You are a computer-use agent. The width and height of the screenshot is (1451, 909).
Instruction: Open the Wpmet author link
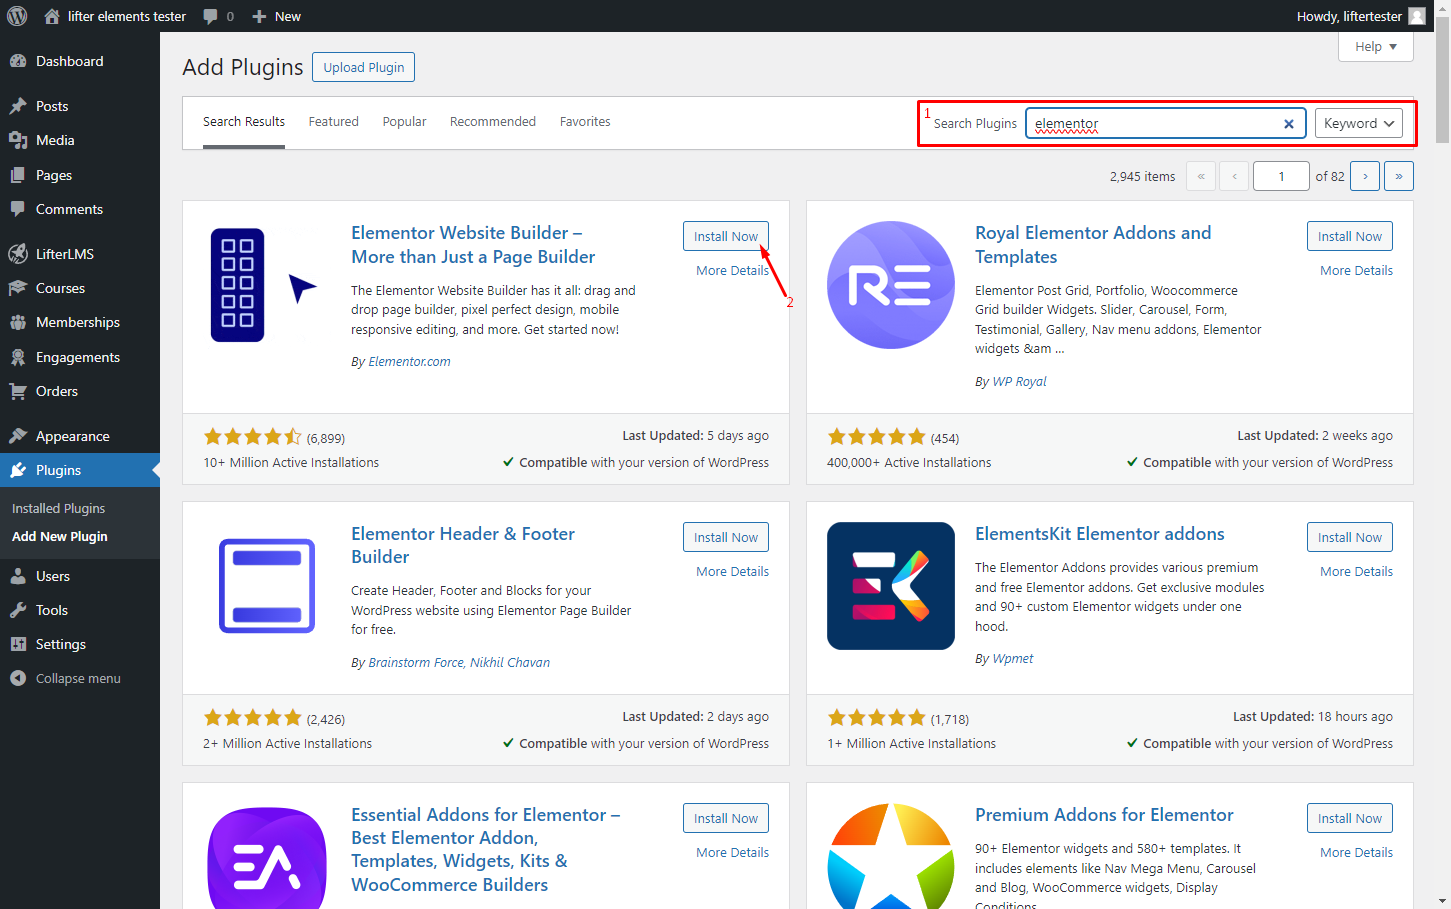1013,659
